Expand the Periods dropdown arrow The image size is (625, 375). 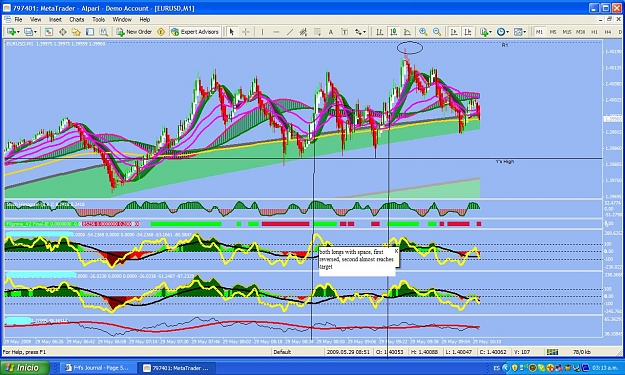click(x=507, y=32)
